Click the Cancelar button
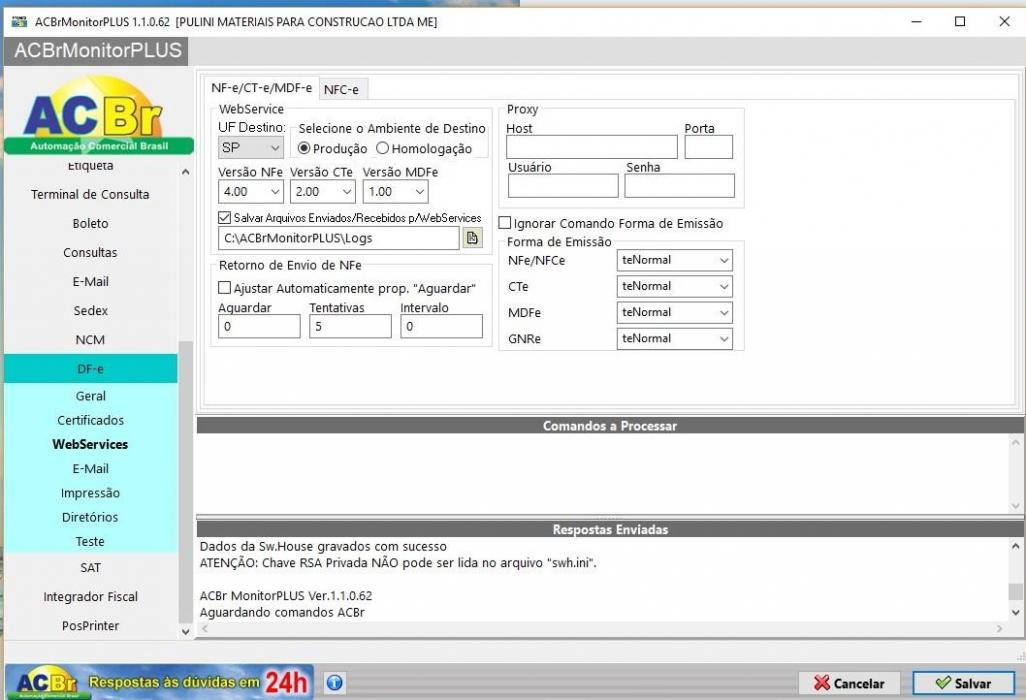Screen dimensions: 1026x700 [x=849, y=683]
